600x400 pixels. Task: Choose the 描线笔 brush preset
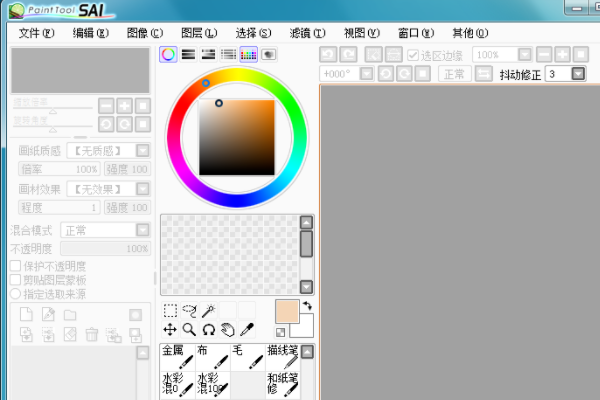pyautogui.click(x=281, y=357)
